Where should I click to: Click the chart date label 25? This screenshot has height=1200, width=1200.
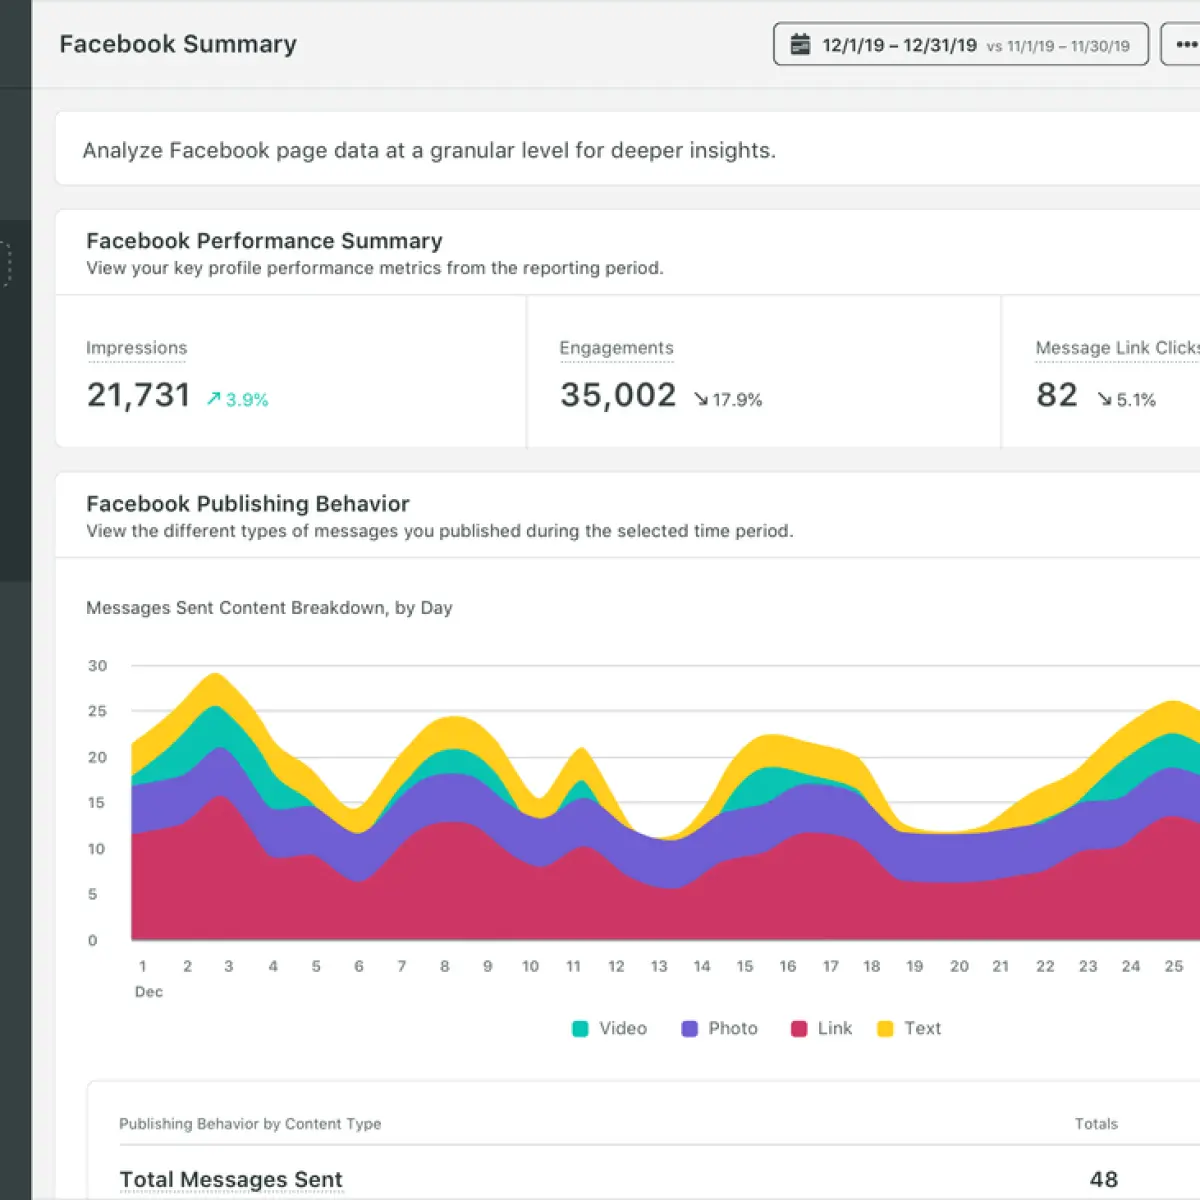(1174, 966)
